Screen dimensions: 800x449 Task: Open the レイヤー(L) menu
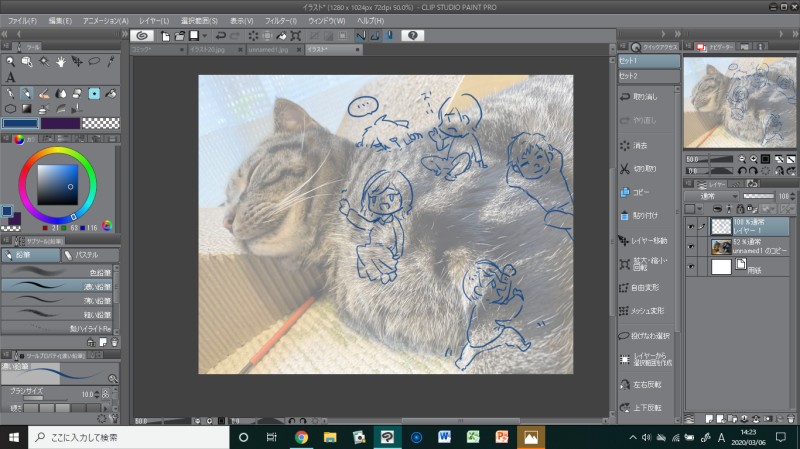154,21
